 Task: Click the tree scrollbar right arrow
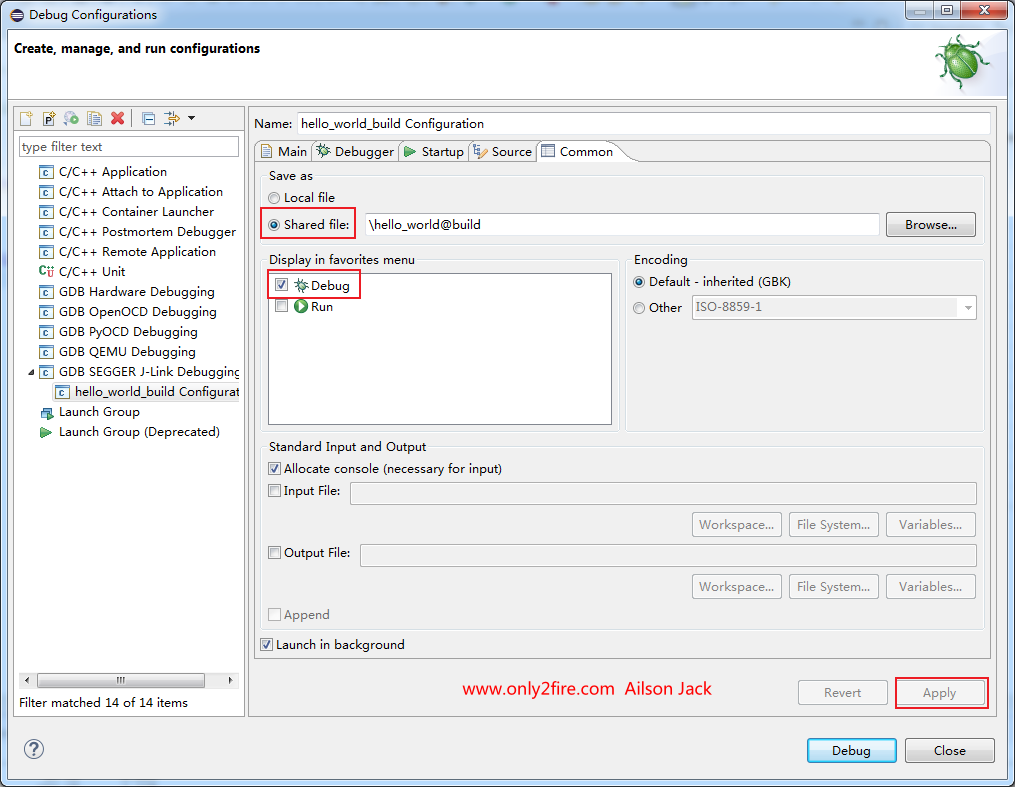point(230,680)
